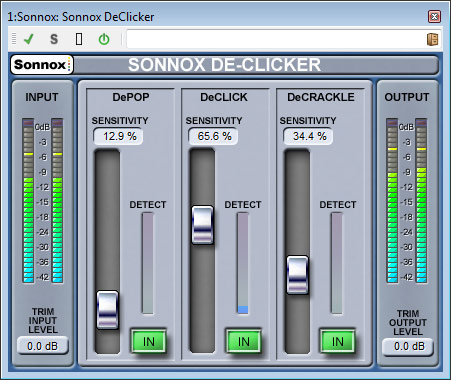This screenshot has width=451, height=380.
Task: Open the preset browser book icon
Action: tap(432, 39)
